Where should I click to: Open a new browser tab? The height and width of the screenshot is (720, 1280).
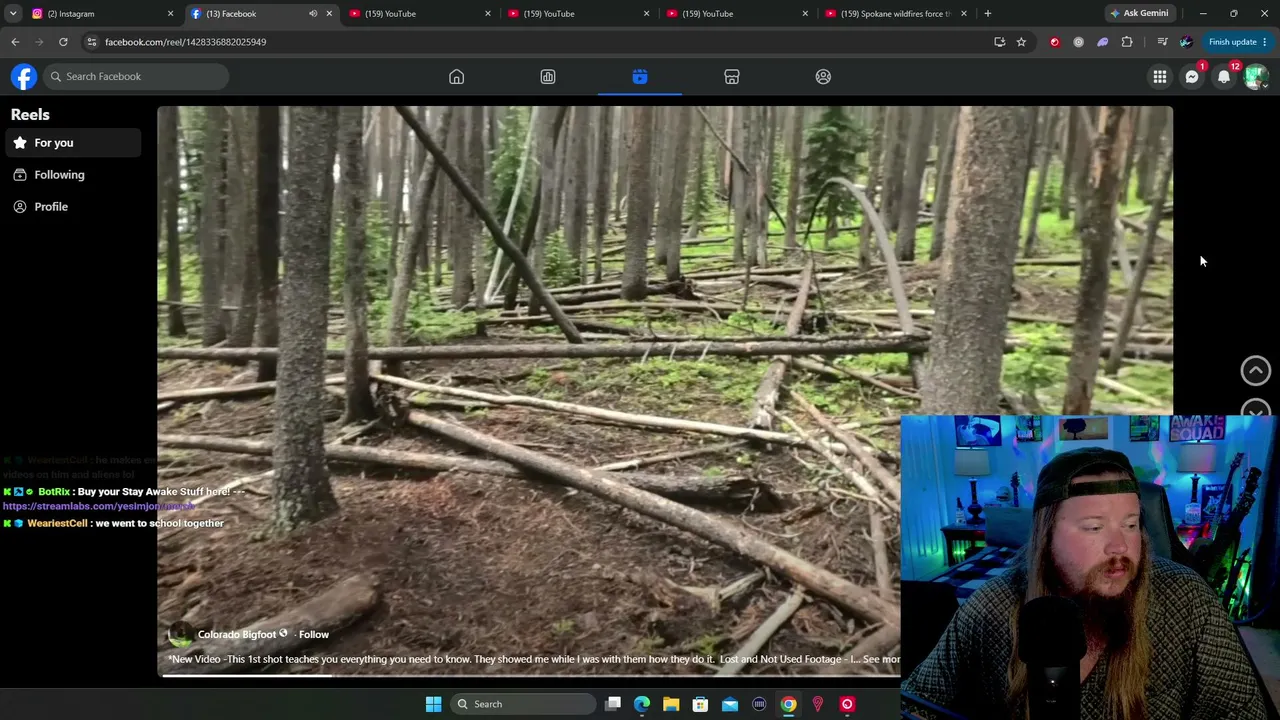point(987,14)
